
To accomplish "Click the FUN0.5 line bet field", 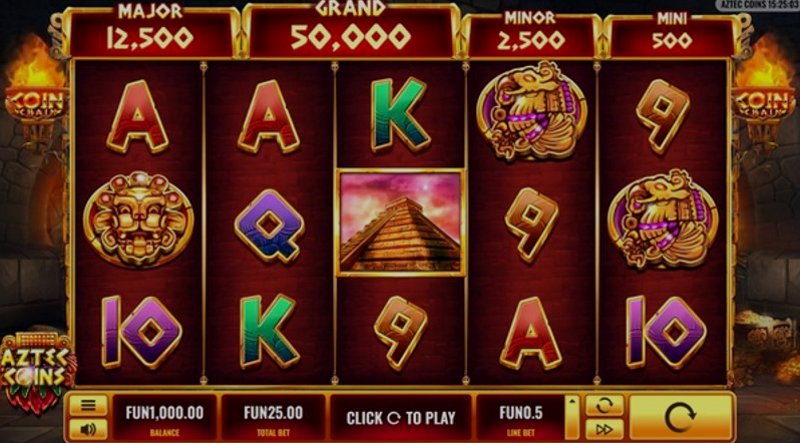I will (520, 417).
